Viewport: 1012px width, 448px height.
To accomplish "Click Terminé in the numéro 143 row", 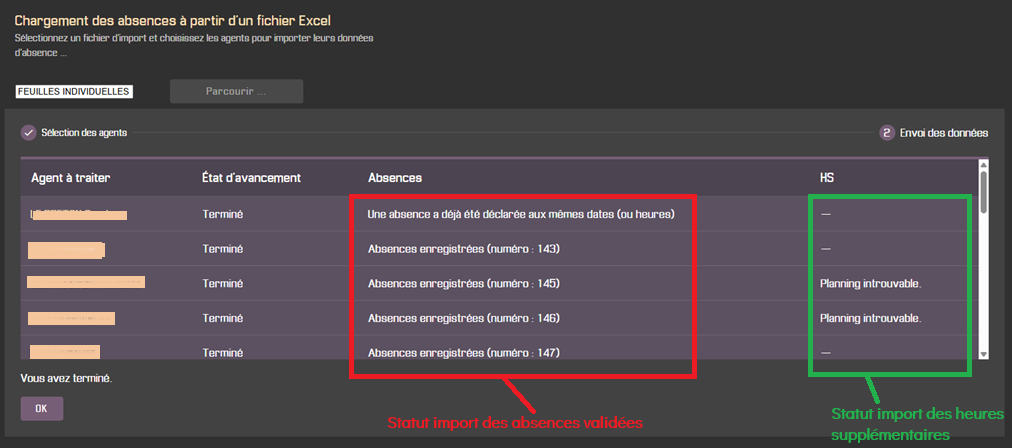I will point(223,249).
